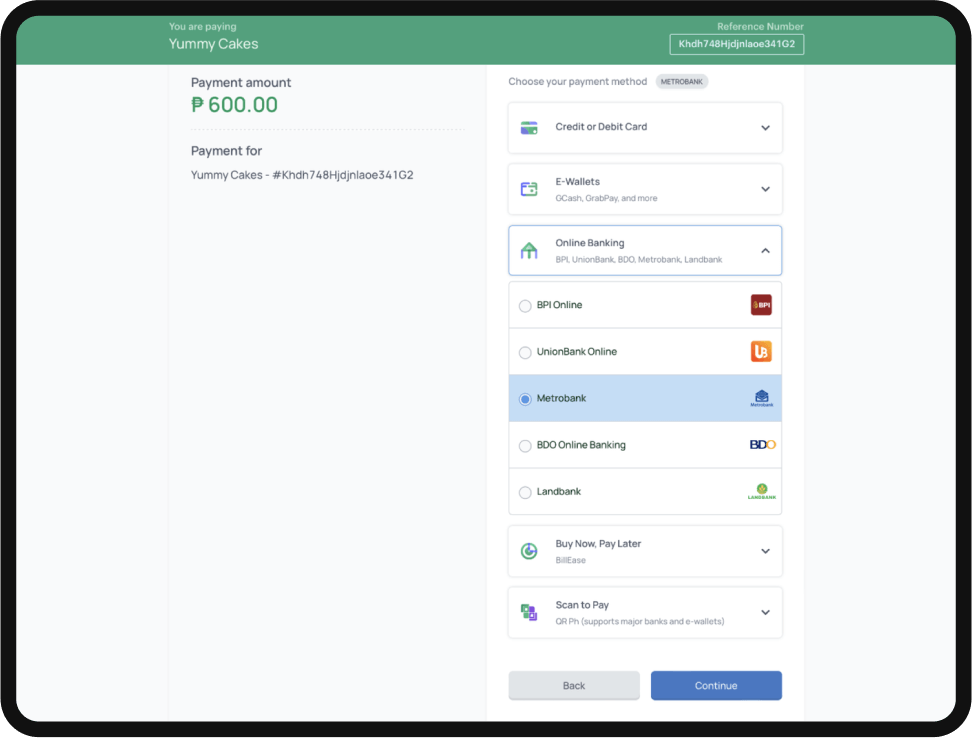Click the Online Banking bank icon

(529, 250)
